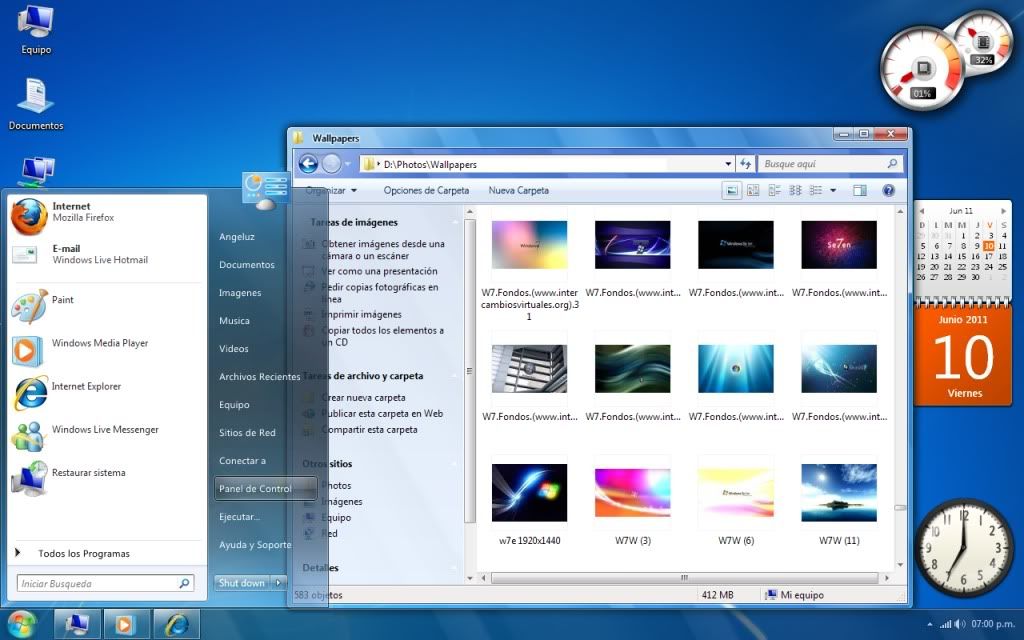Collapse Tareas de archivo y carpeta section
This screenshot has width=1024, height=640.
click(x=454, y=376)
